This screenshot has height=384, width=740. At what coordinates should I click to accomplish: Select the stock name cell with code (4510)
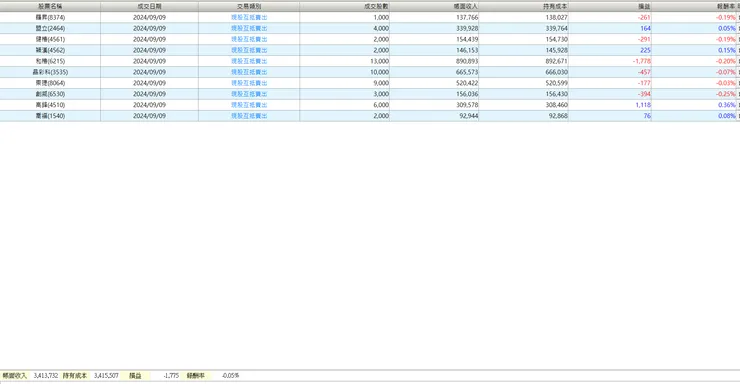pos(50,105)
